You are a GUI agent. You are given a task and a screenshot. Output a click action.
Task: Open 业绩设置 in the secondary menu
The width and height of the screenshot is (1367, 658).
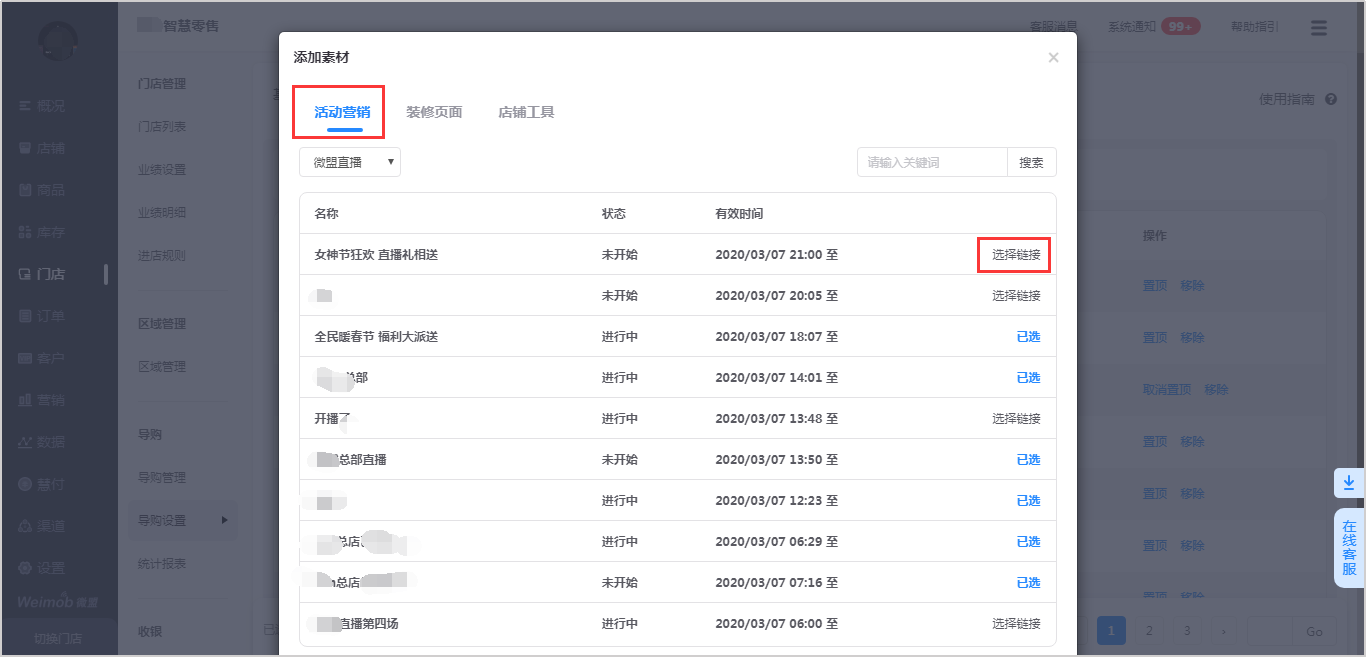point(162,170)
